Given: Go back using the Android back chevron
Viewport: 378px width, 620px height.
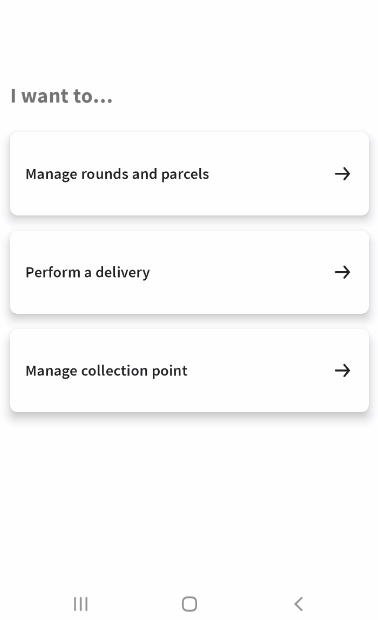Looking at the screenshot, I should point(299,604).
